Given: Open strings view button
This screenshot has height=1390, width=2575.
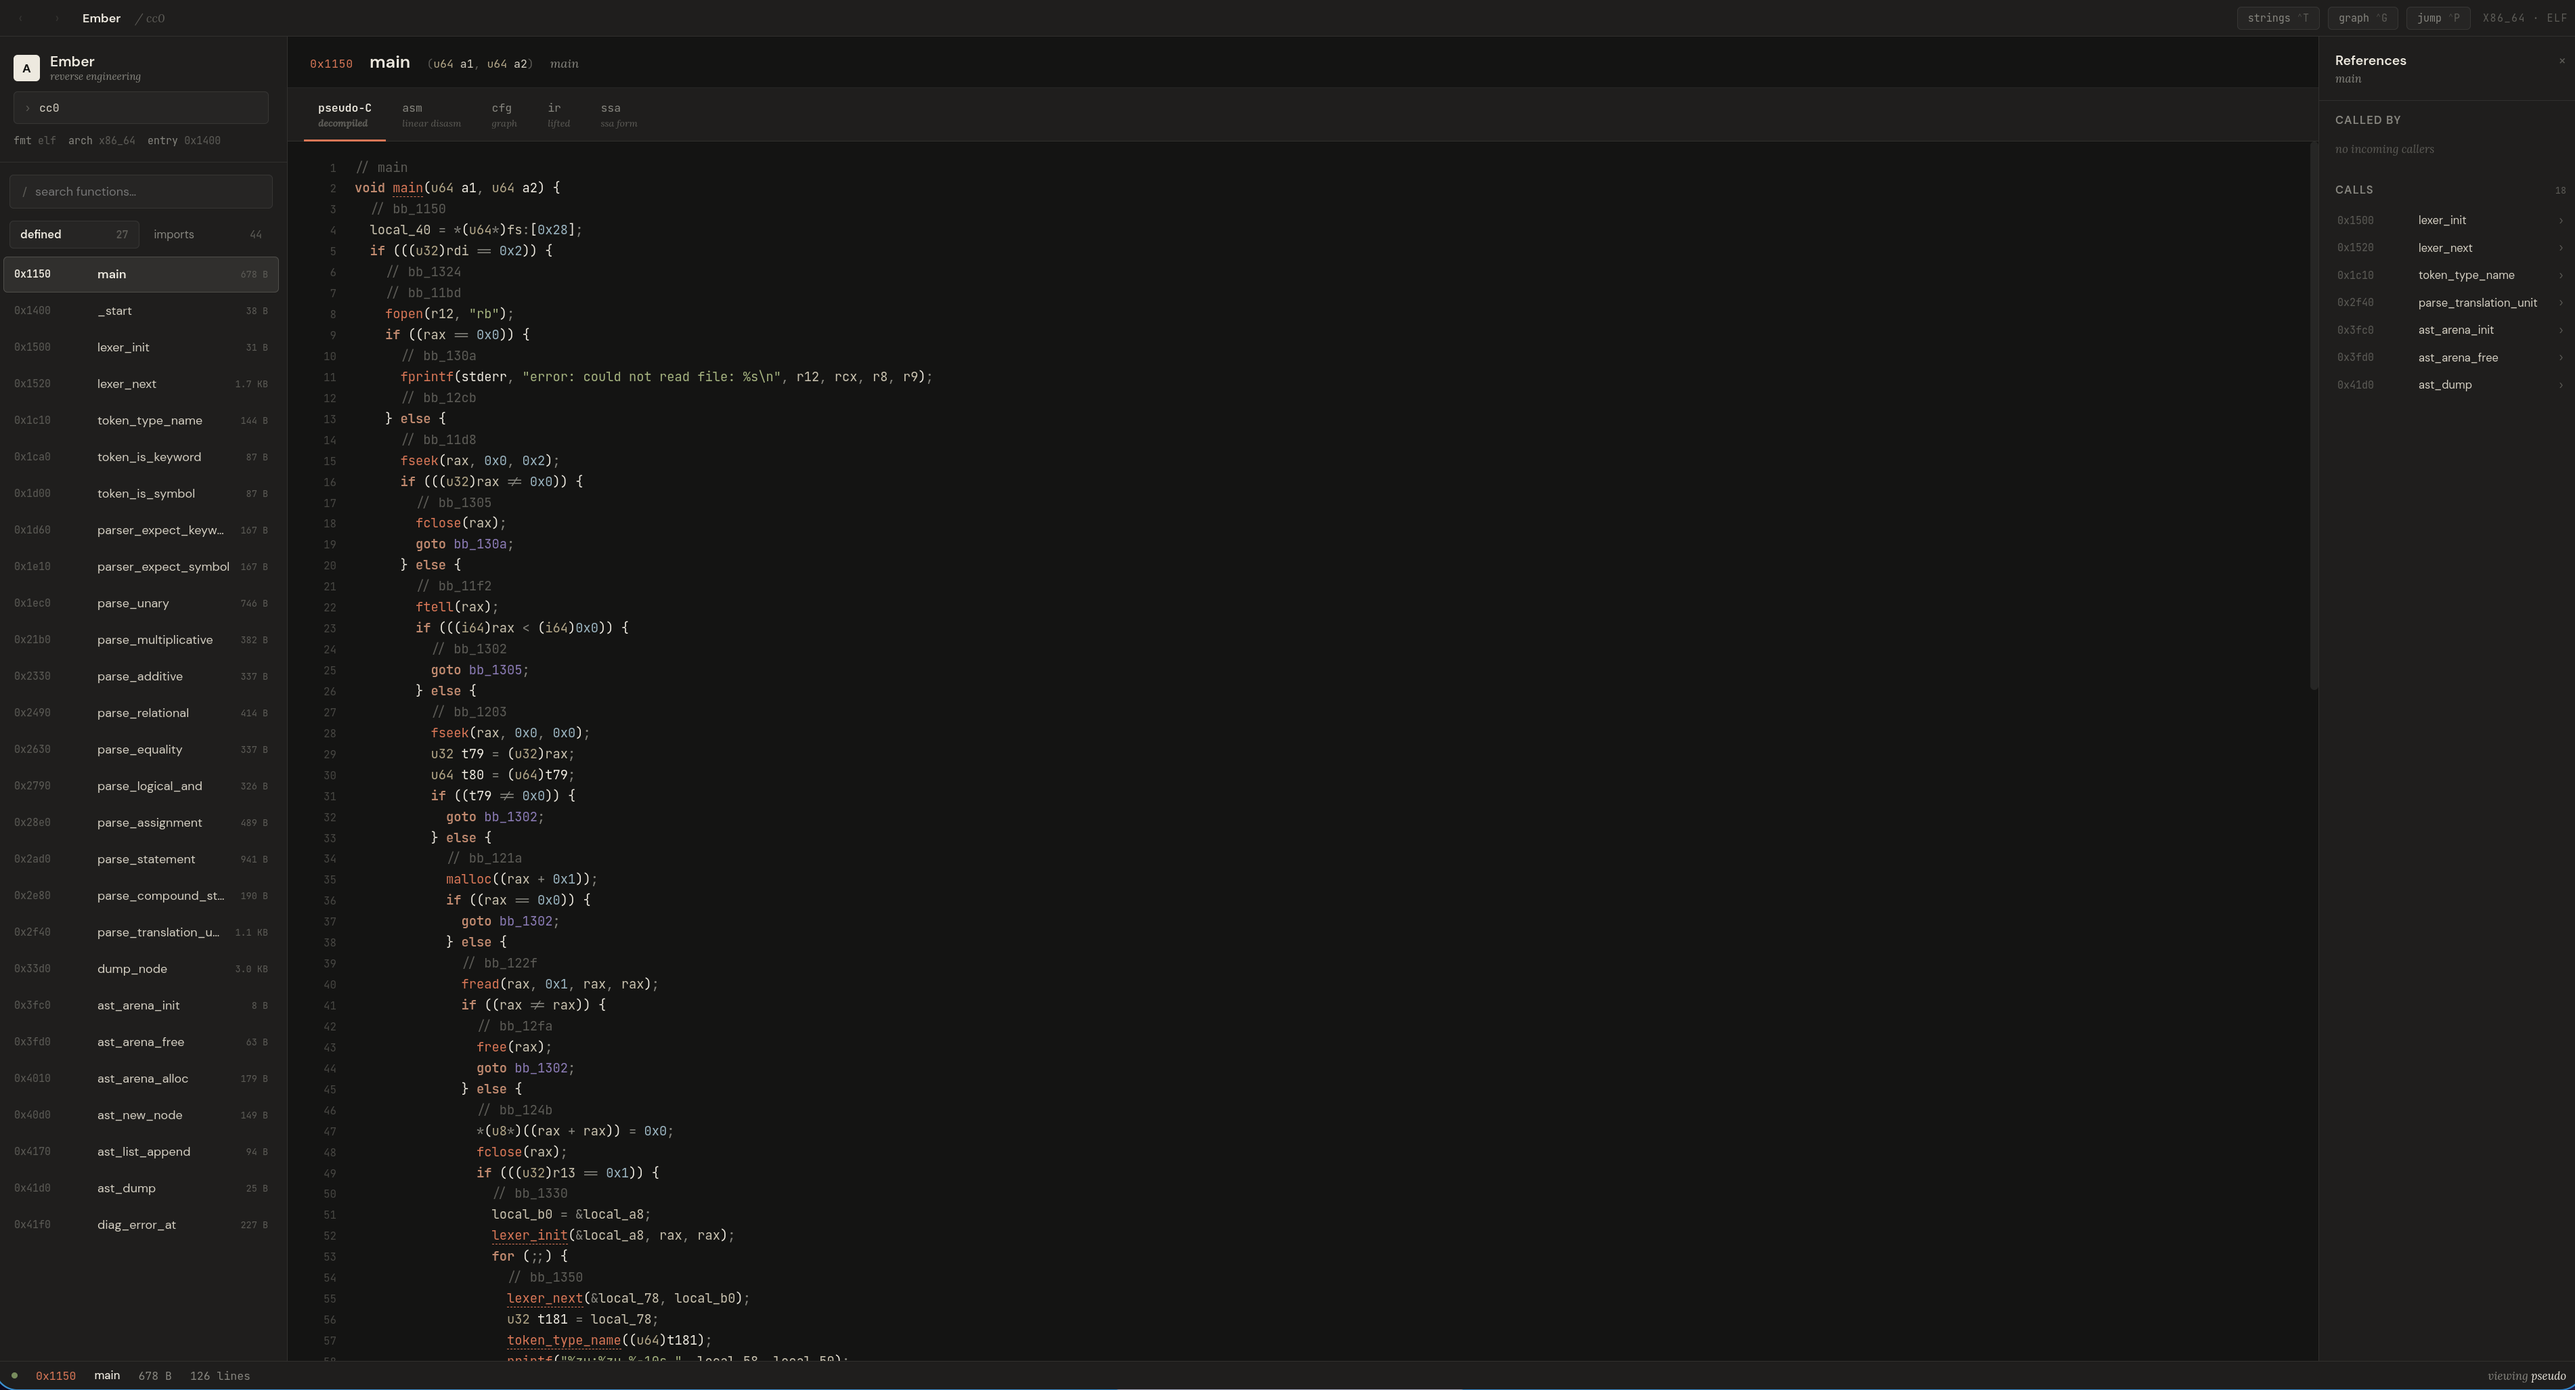Looking at the screenshot, I should [2277, 18].
